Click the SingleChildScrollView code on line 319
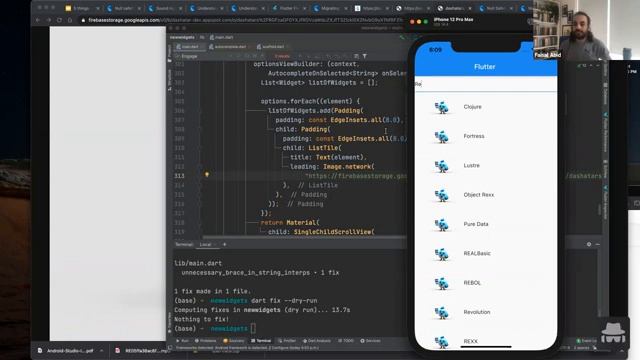 [x=333, y=232]
